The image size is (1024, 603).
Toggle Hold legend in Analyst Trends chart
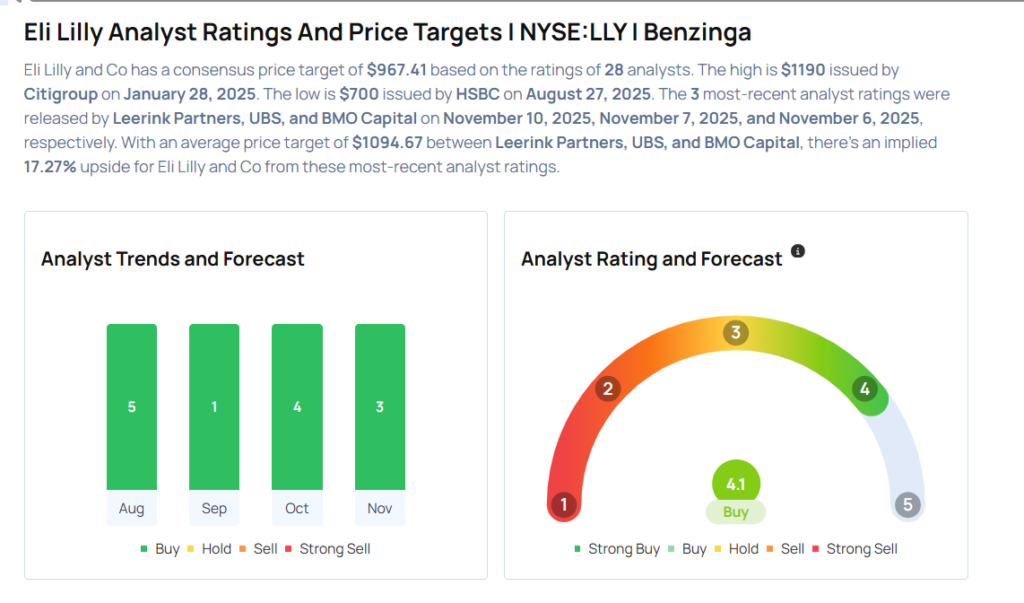[209, 549]
